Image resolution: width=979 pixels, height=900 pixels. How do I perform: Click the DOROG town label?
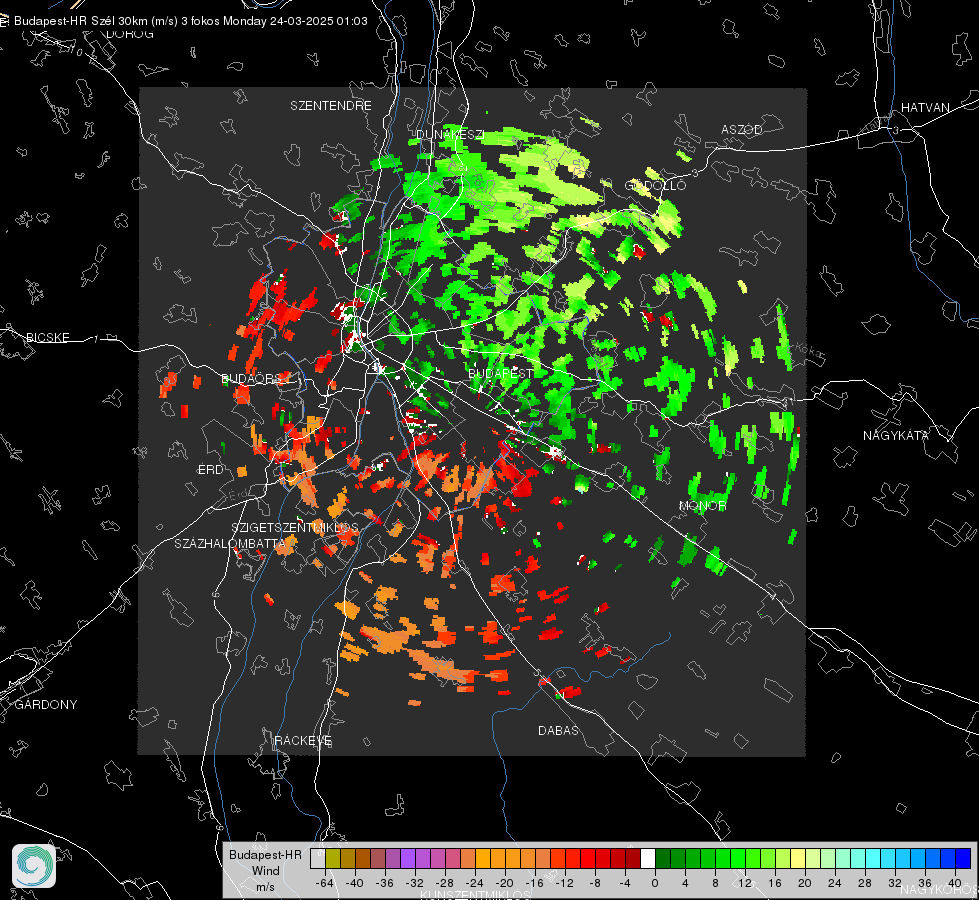click(130, 34)
